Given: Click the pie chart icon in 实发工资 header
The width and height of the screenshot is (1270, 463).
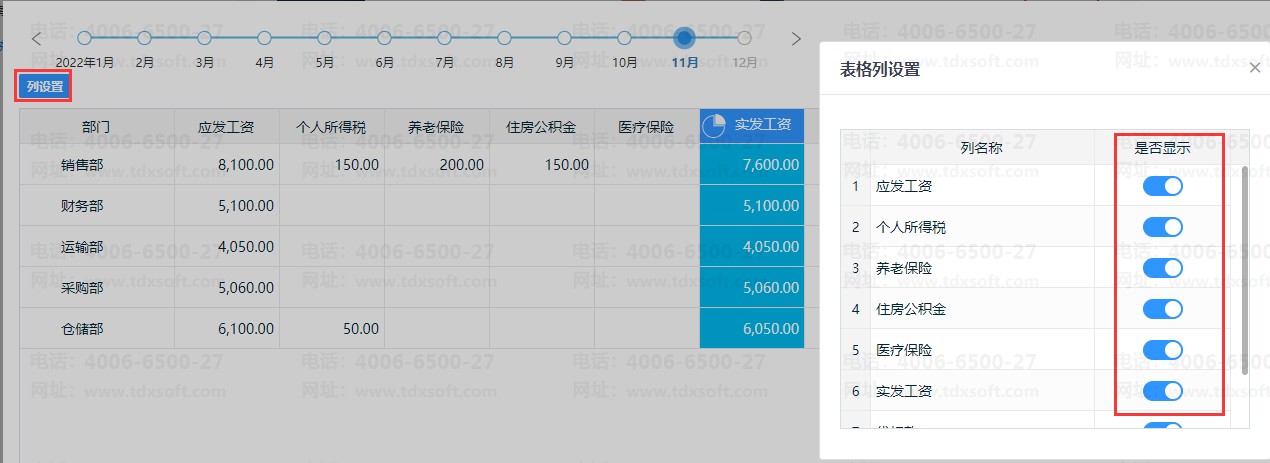Looking at the screenshot, I should [x=714, y=126].
